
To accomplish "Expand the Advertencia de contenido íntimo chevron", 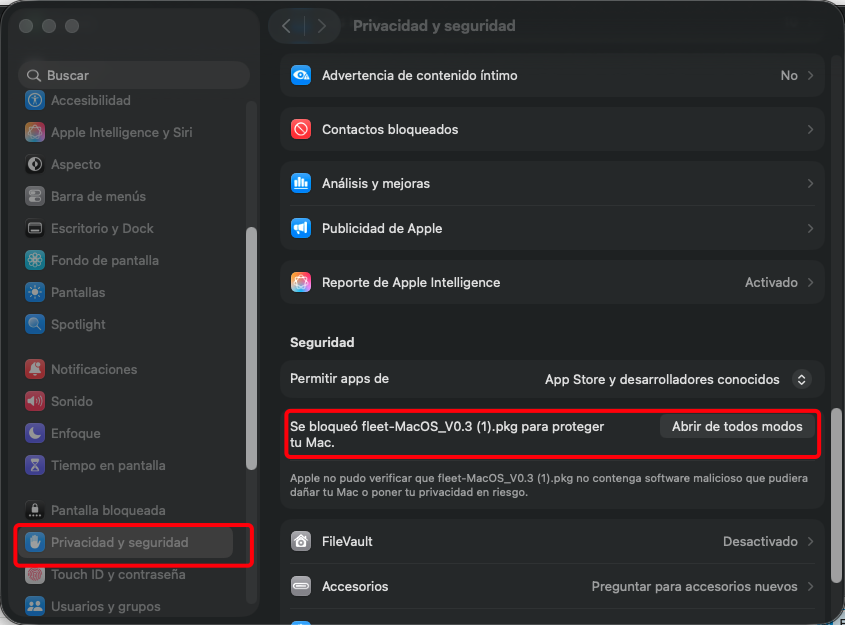I will 811,75.
